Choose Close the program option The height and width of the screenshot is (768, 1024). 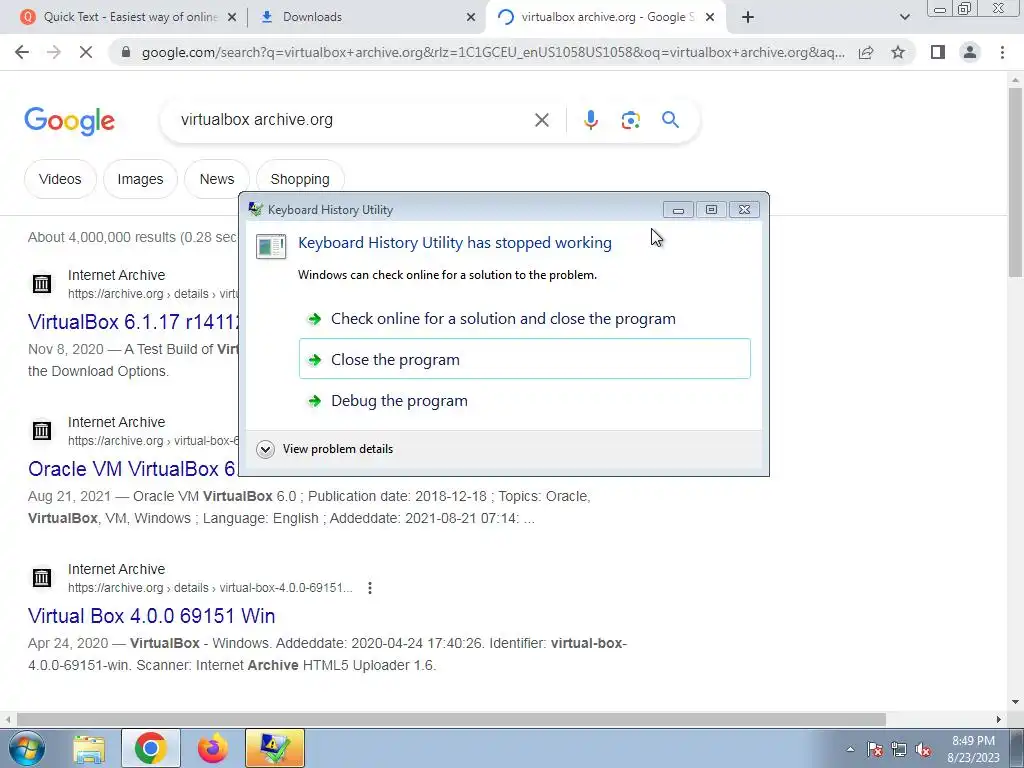pyautogui.click(x=524, y=359)
